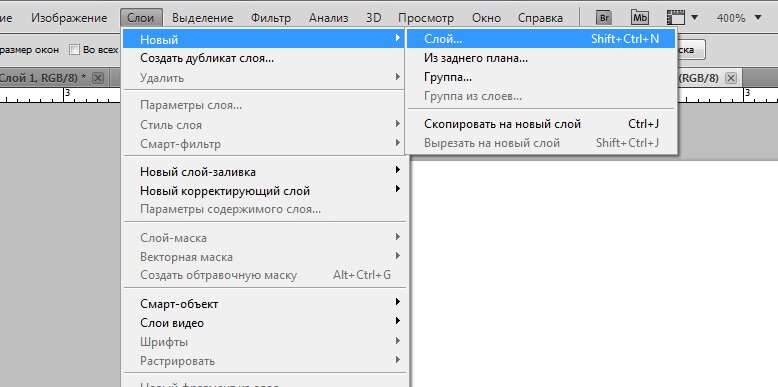The width and height of the screenshot is (778, 387).
Task: Close the 'Слой 1, RGB/8' document tab
Action: tap(98, 78)
